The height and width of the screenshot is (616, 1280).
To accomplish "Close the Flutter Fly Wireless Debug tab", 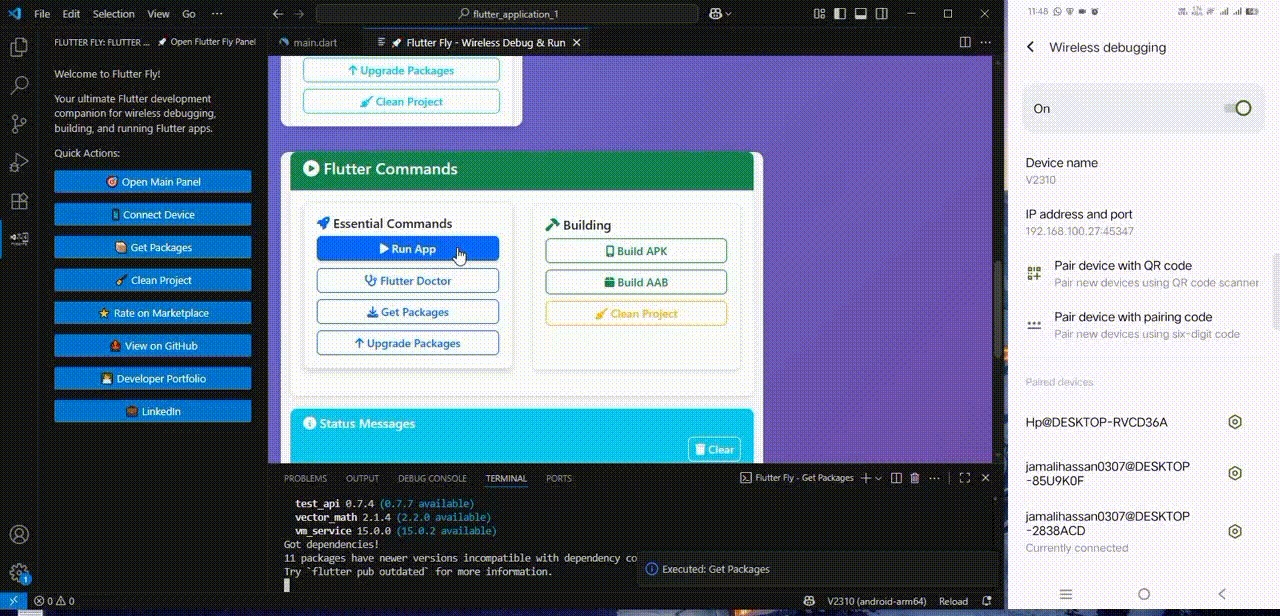I will tap(576, 43).
